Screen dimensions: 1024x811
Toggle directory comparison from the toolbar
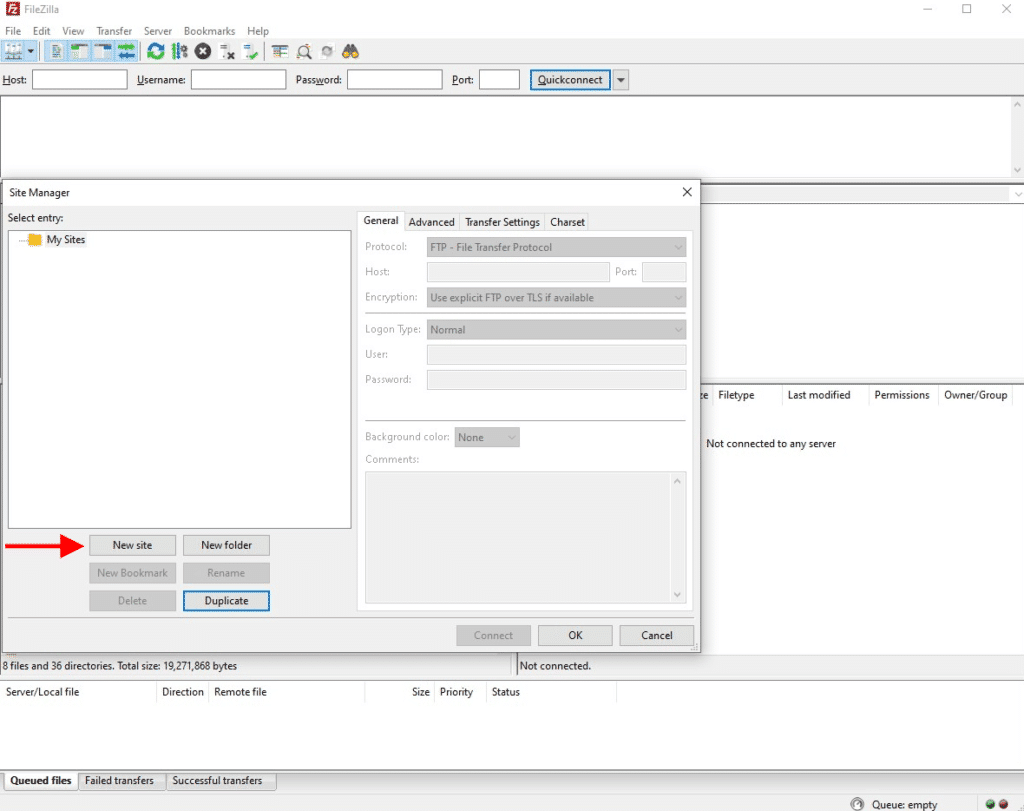pos(278,51)
